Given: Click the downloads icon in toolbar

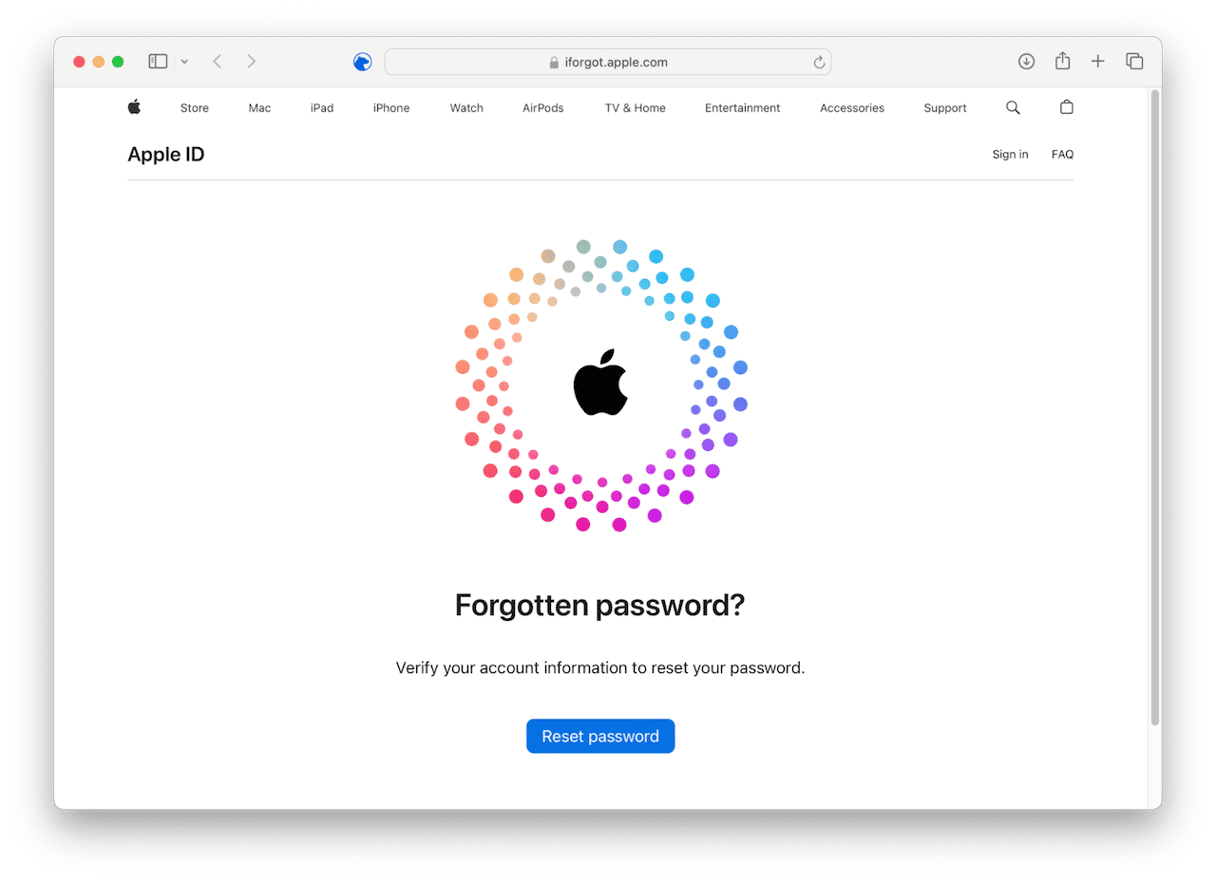Looking at the screenshot, I should pos(1026,62).
